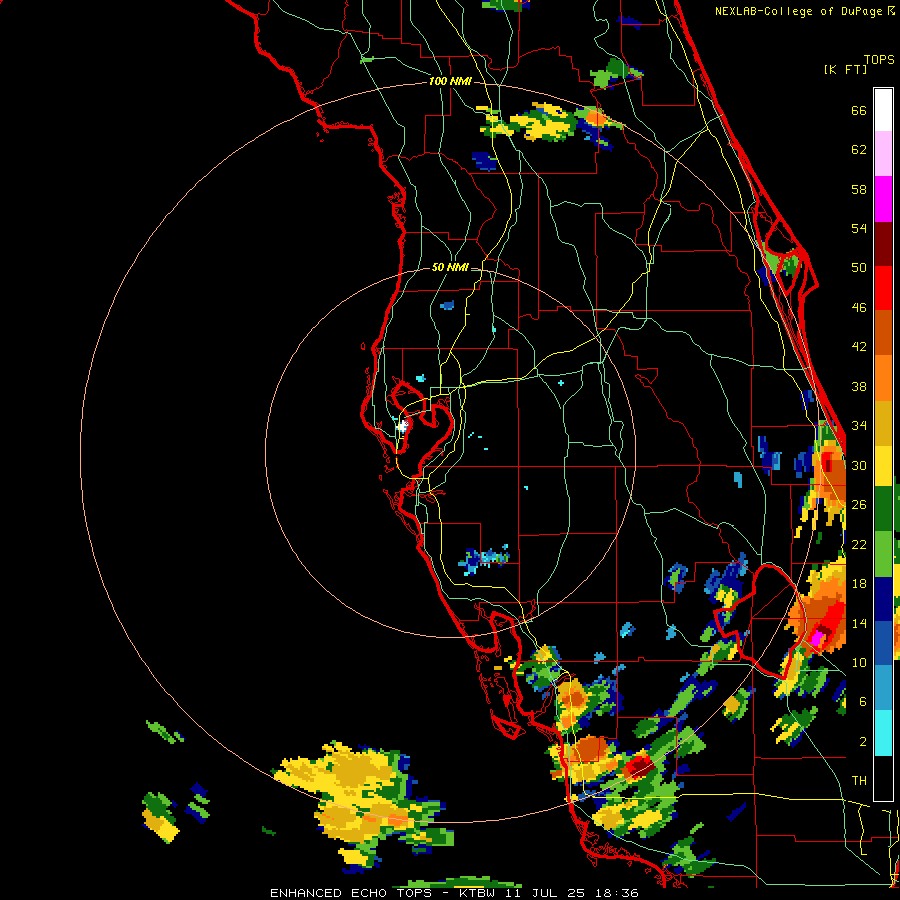
Task: Pick the light pink legend swatch
Action: click(883, 153)
